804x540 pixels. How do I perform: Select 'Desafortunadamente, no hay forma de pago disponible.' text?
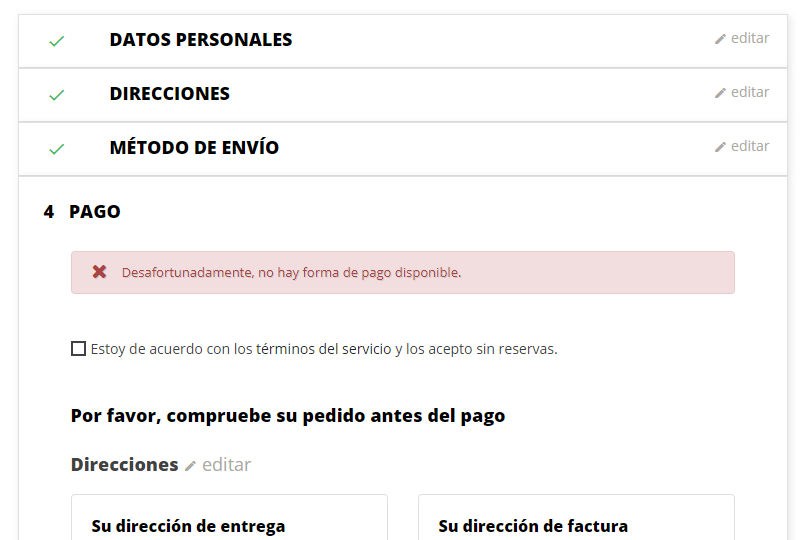coord(291,272)
